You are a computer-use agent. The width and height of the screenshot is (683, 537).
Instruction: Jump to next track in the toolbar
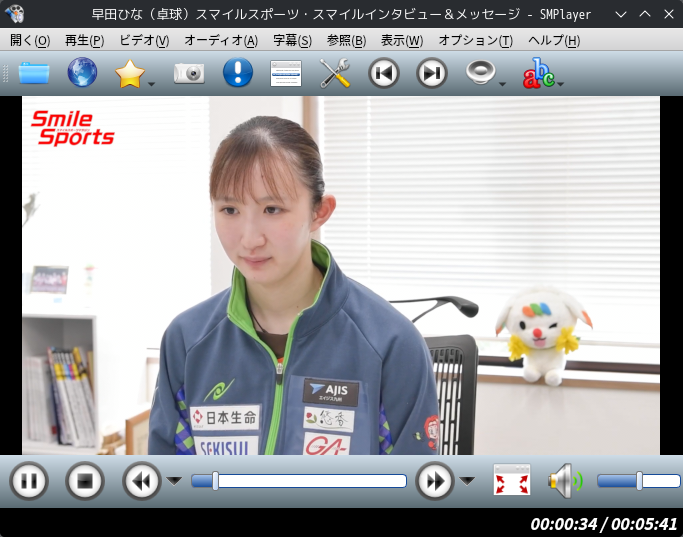point(432,73)
